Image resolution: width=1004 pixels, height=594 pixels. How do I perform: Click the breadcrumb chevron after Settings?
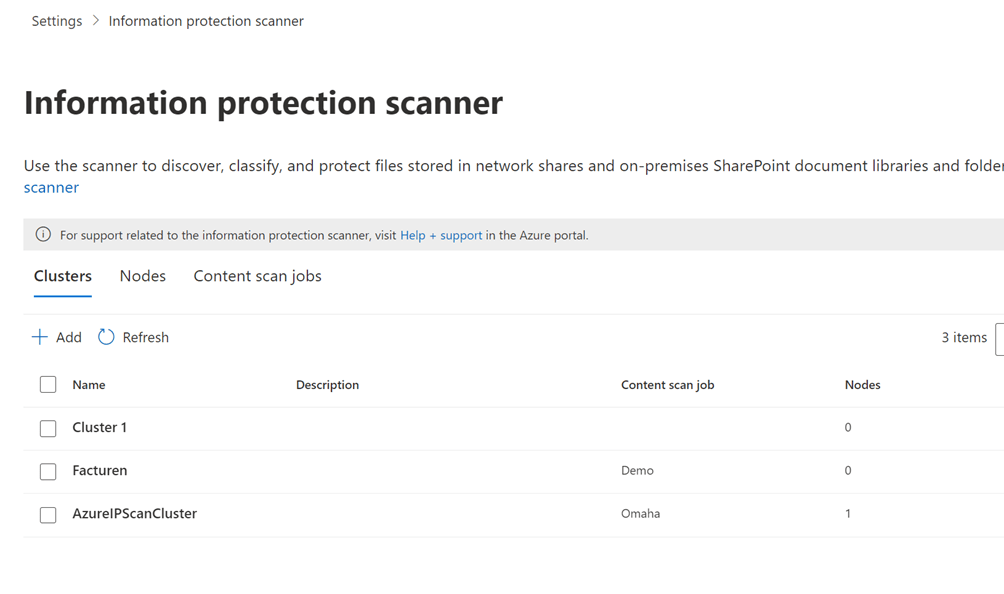coord(96,21)
